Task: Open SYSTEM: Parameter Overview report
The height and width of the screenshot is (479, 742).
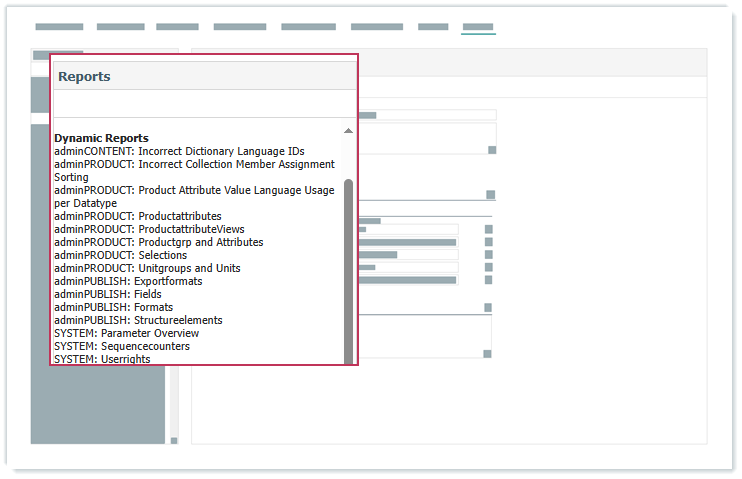Action: [126, 333]
